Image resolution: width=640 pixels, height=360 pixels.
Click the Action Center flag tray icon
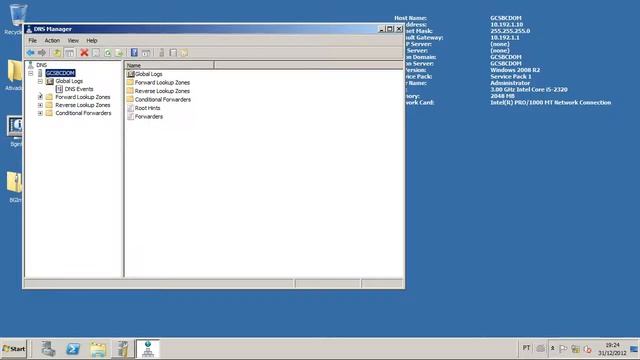point(563,349)
